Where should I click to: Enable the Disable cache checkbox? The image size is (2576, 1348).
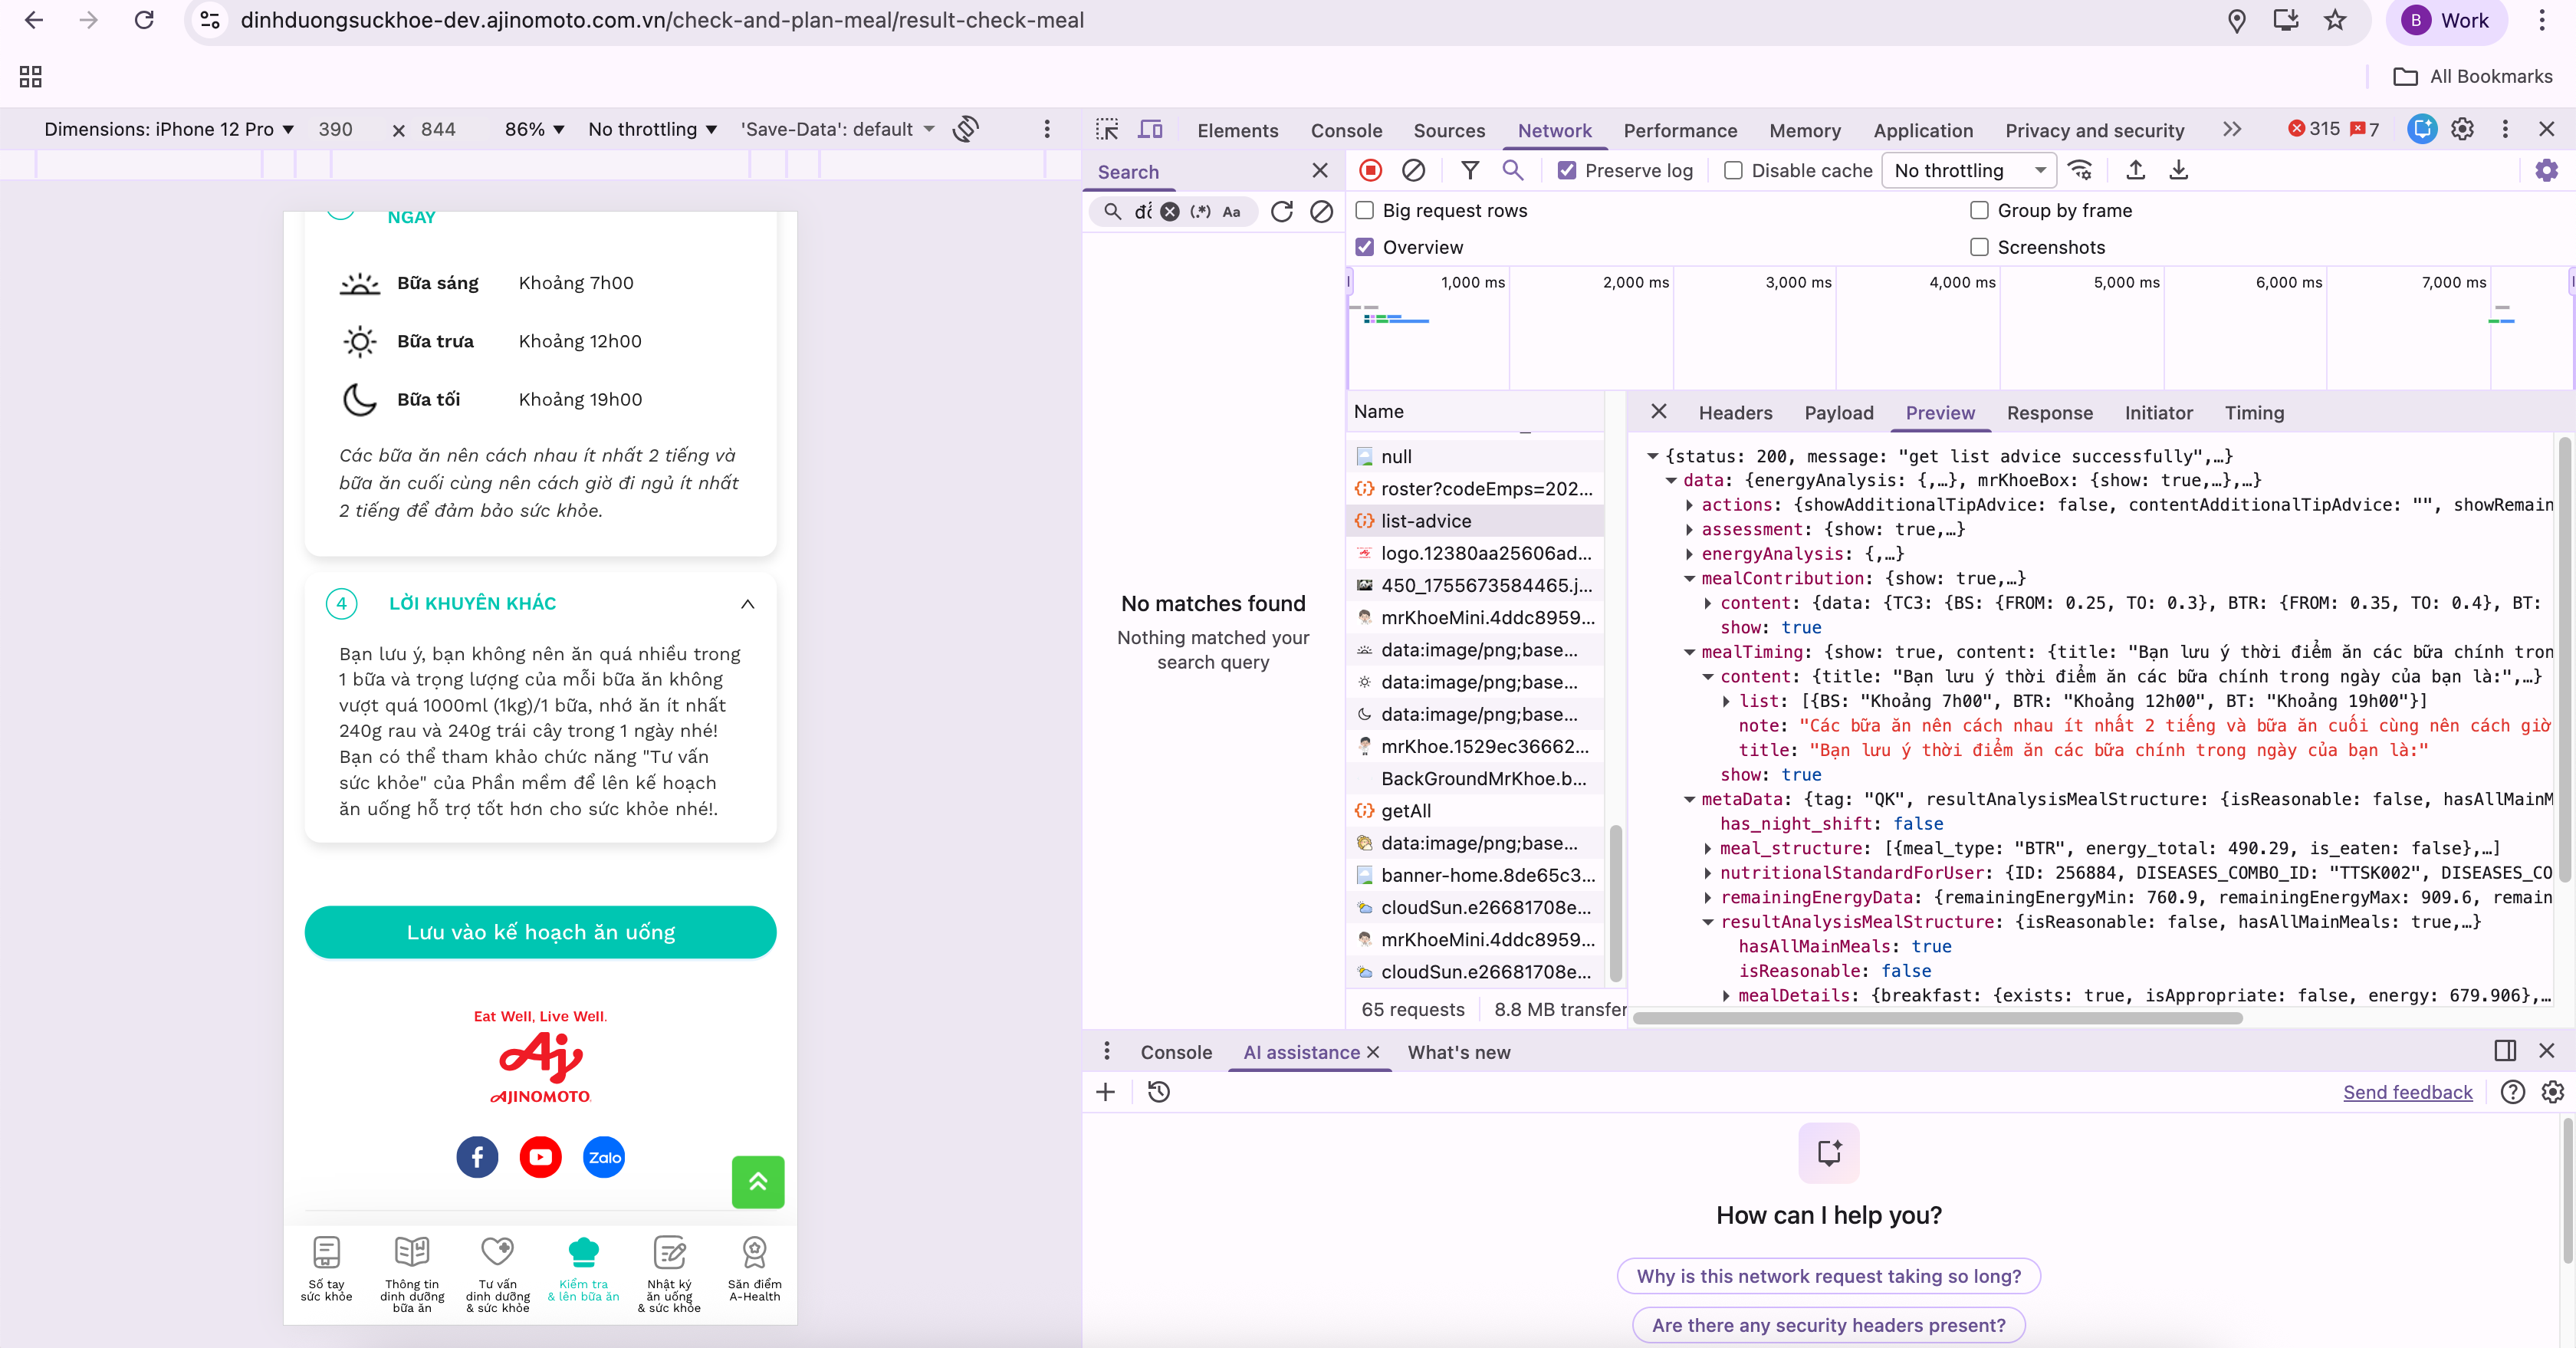click(x=1733, y=171)
